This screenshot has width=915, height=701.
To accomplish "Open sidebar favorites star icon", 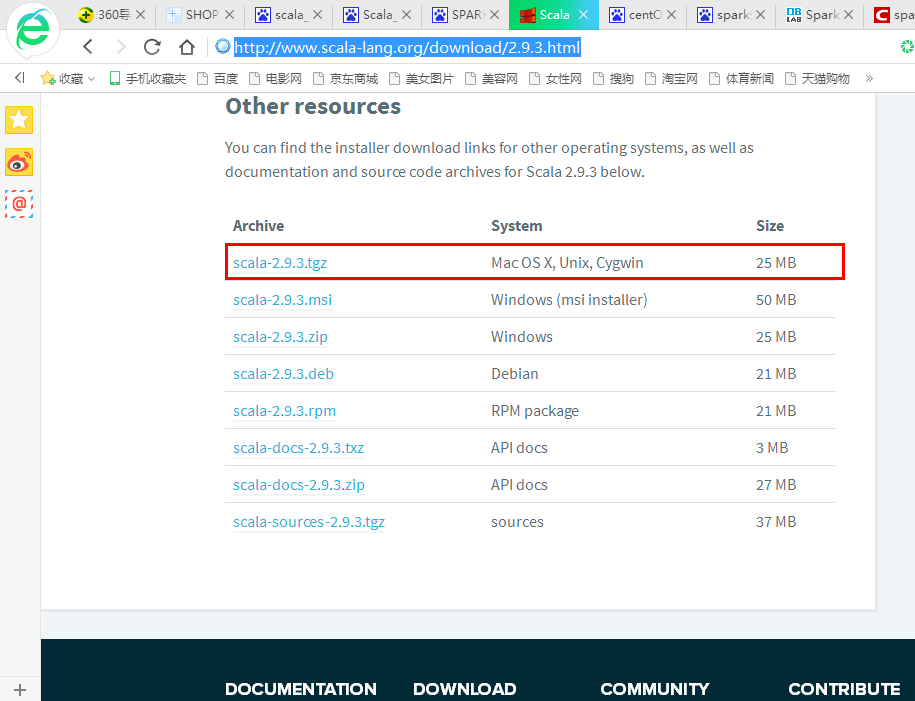I will click(19, 120).
